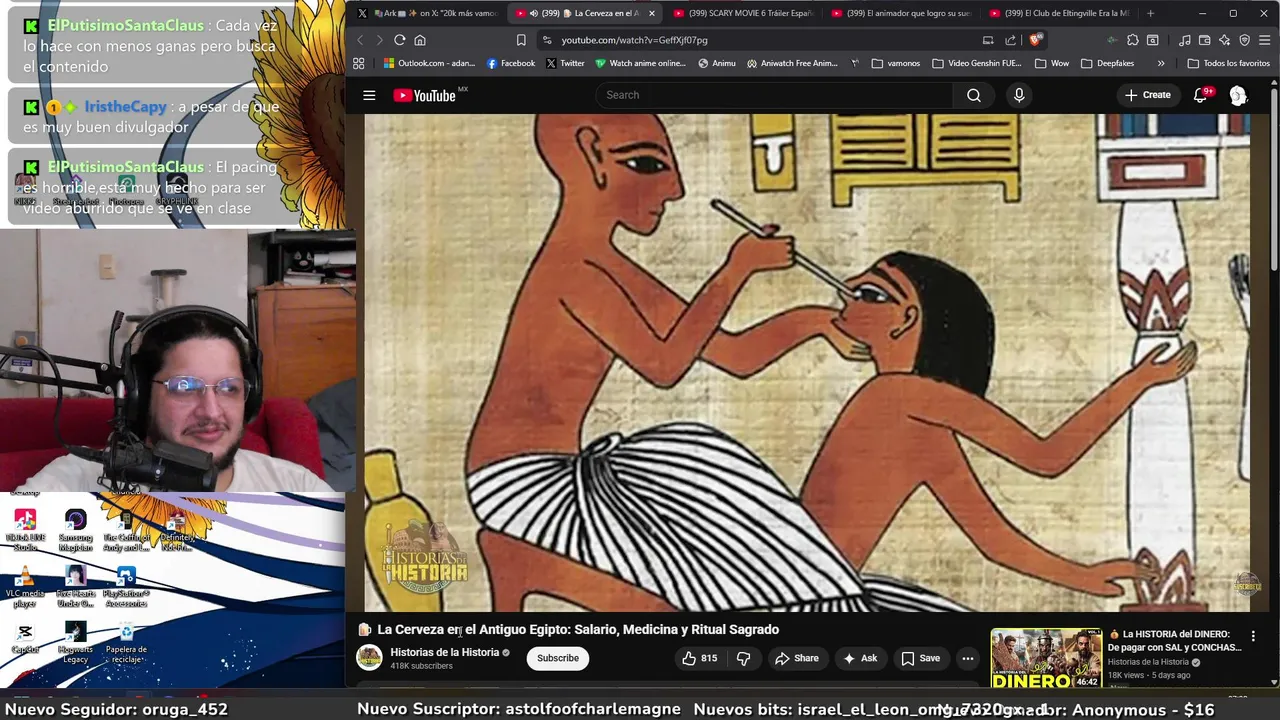Viewport: 1280px width, 720px height.
Task: Open the Aniwatch Free Anime bookmark
Action: 792,63
